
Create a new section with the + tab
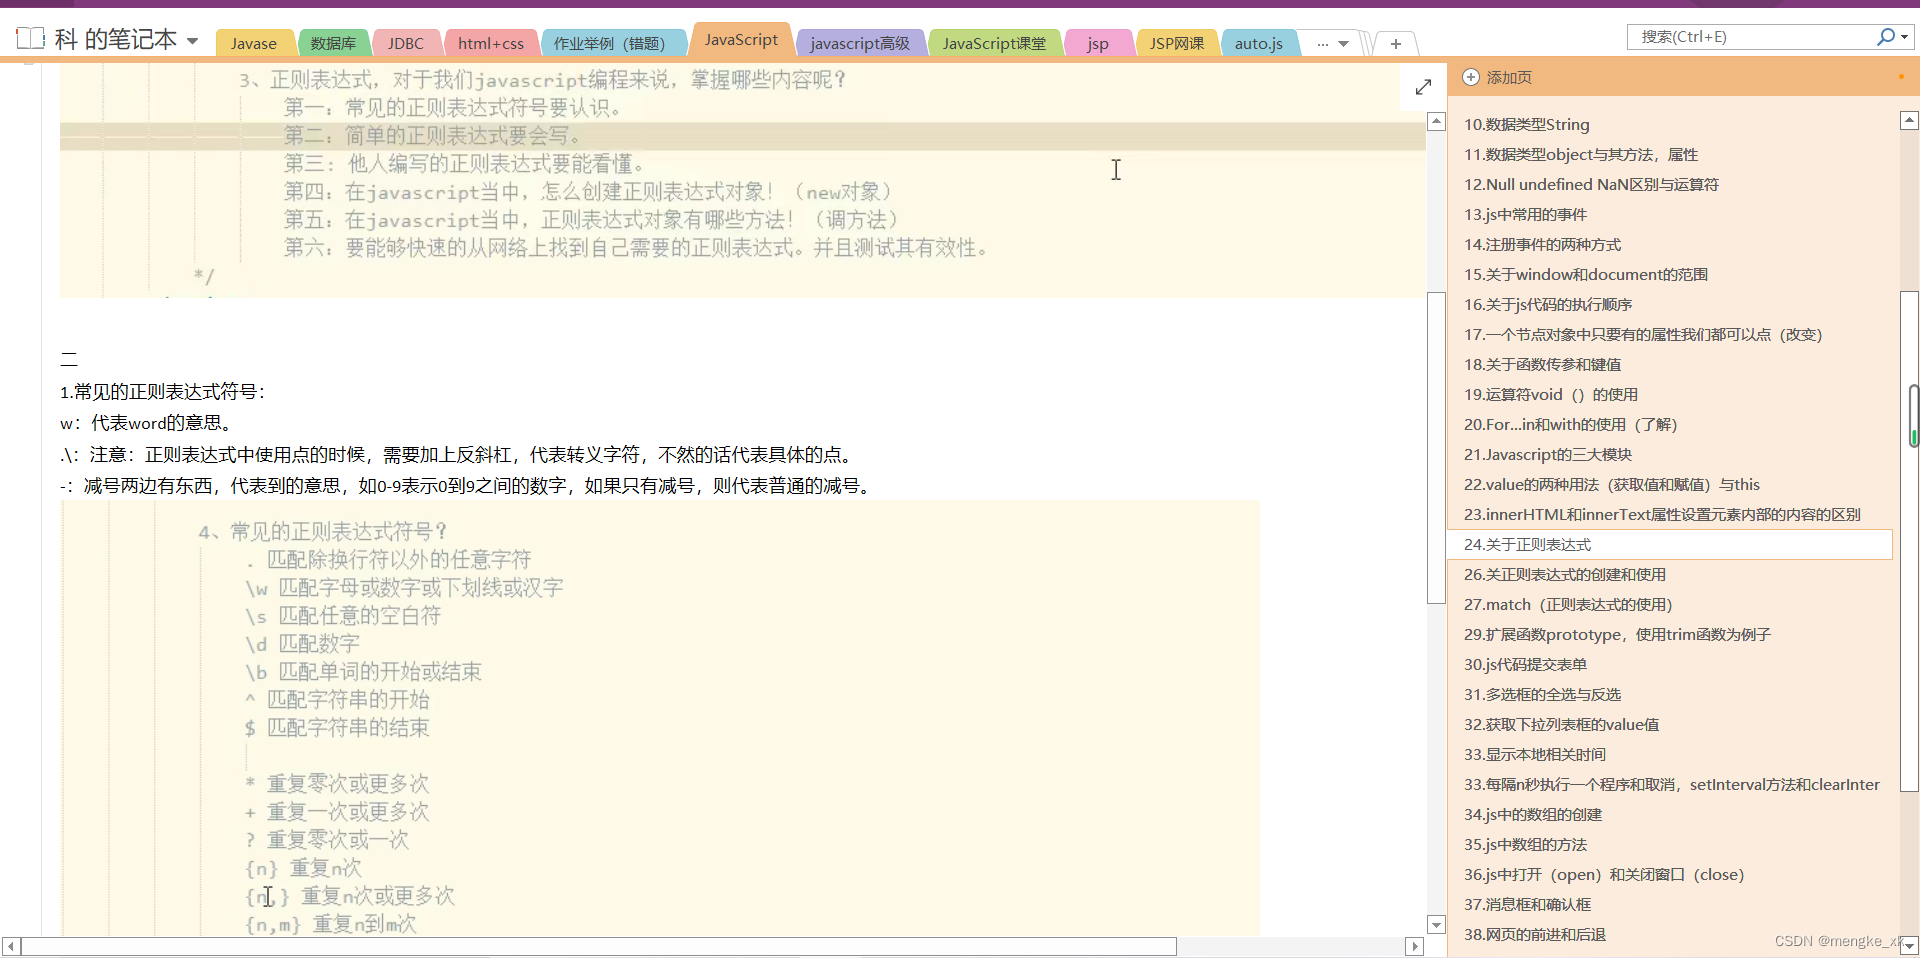(x=1395, y=43)
